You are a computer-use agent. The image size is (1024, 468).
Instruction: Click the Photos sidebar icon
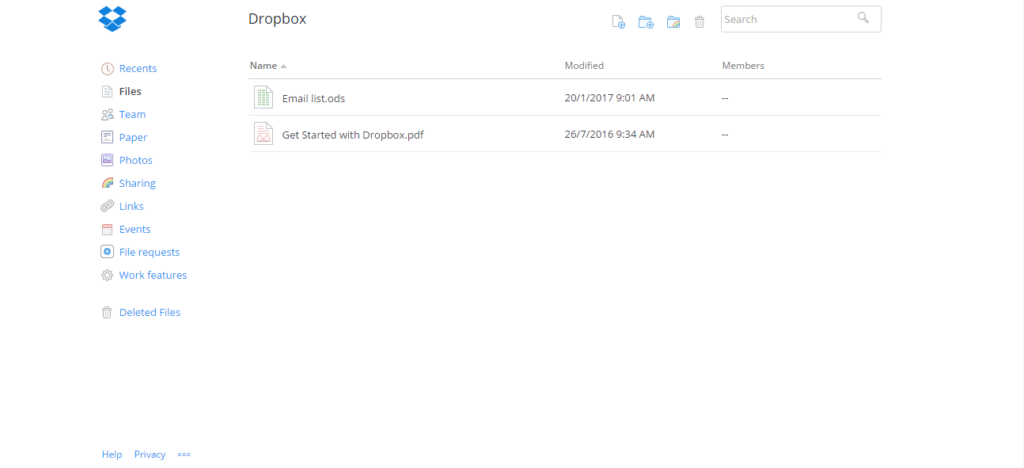click(107, 160)
